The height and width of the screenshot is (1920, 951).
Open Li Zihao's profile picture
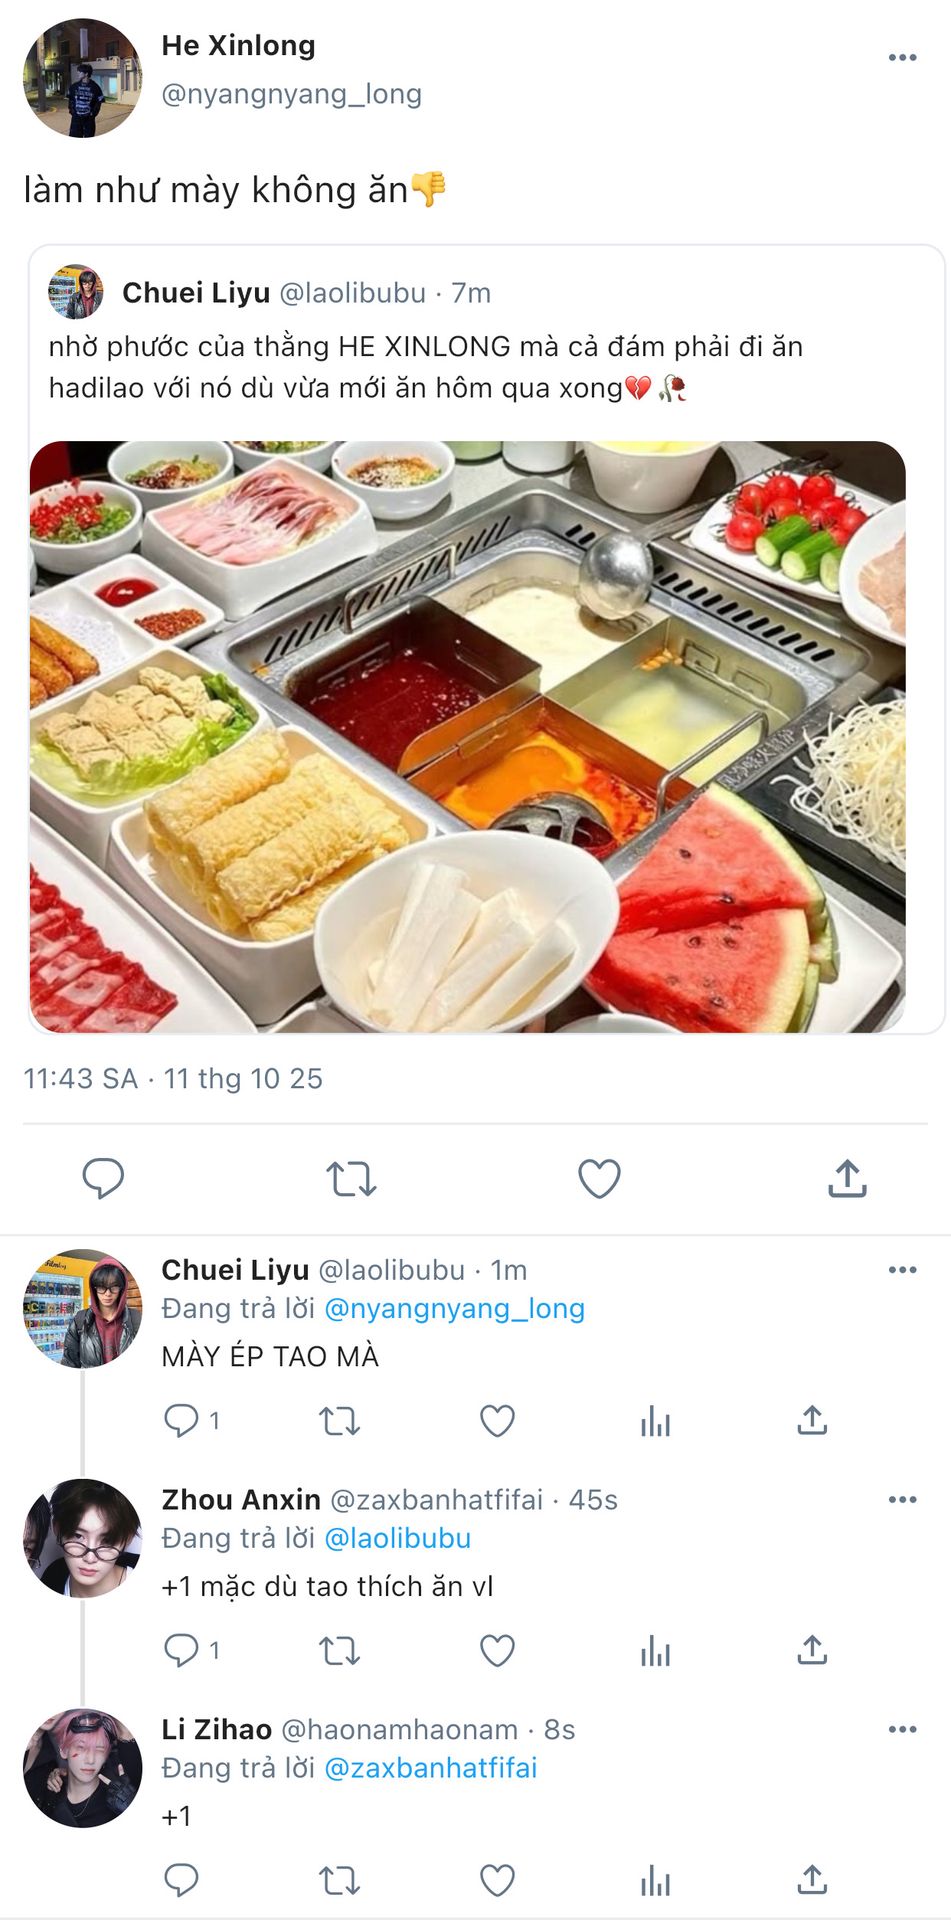pyautogui.click(x=83, y=1768)
